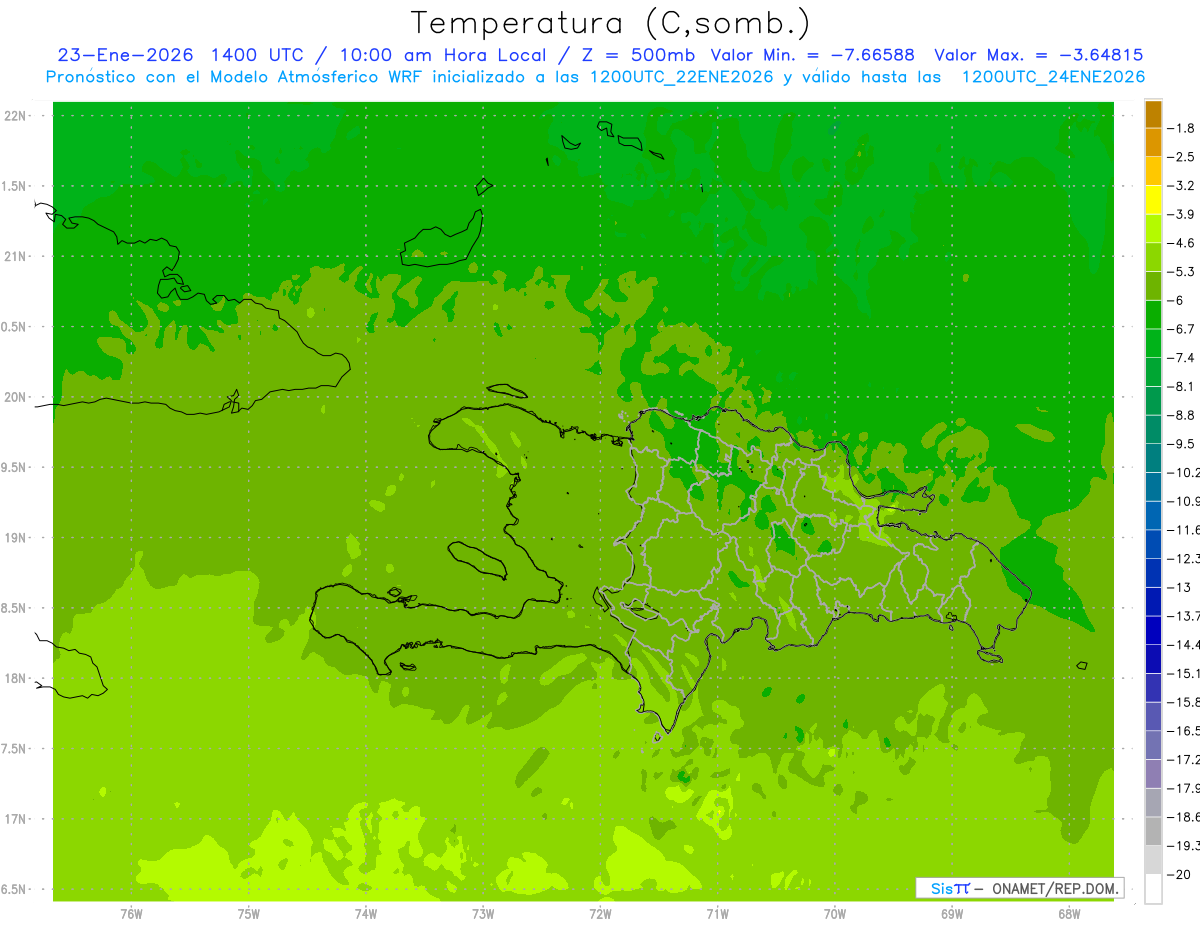
Task: Select the date text '23-Ene-2026'
Action: (126, 55)
